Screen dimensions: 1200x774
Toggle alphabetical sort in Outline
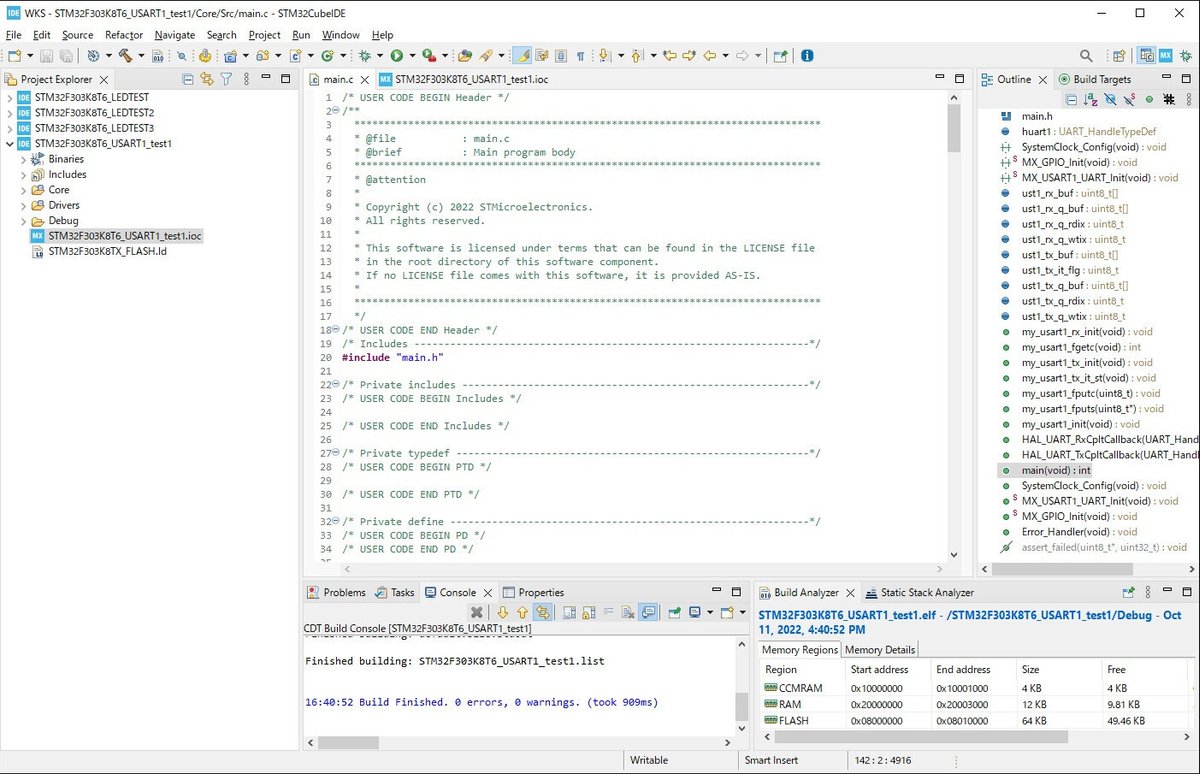(x=1090, y=100)
